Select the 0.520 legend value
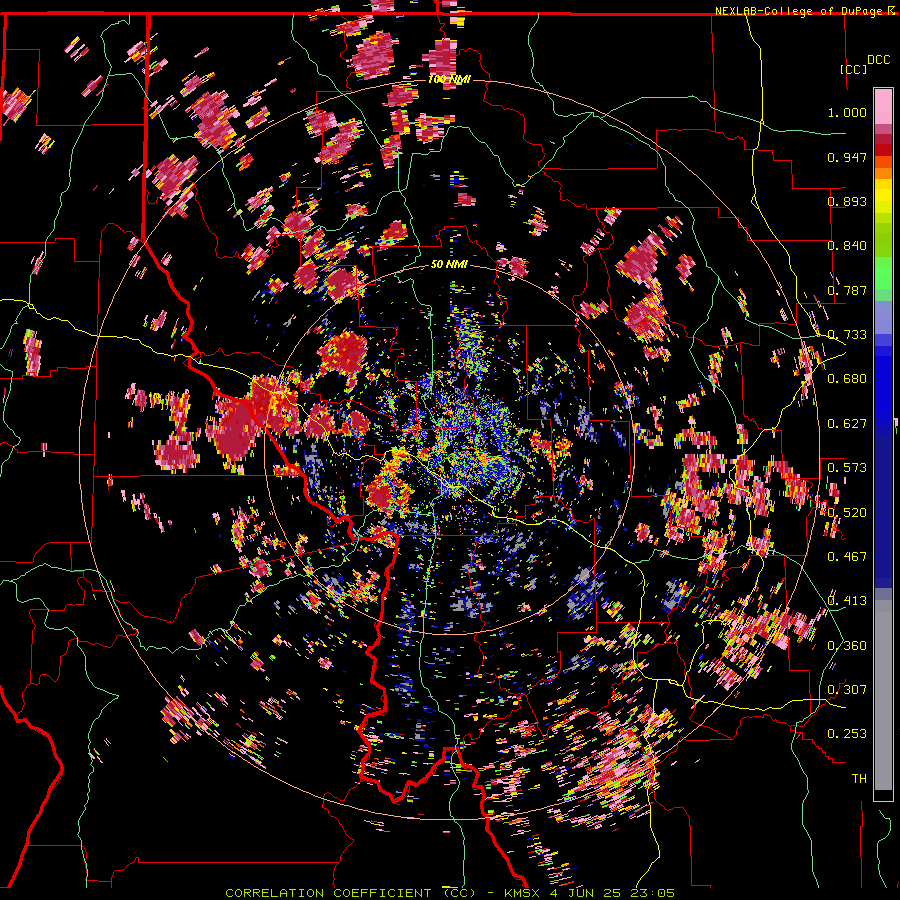Screen dimensions: 900x900 (847, 513)
